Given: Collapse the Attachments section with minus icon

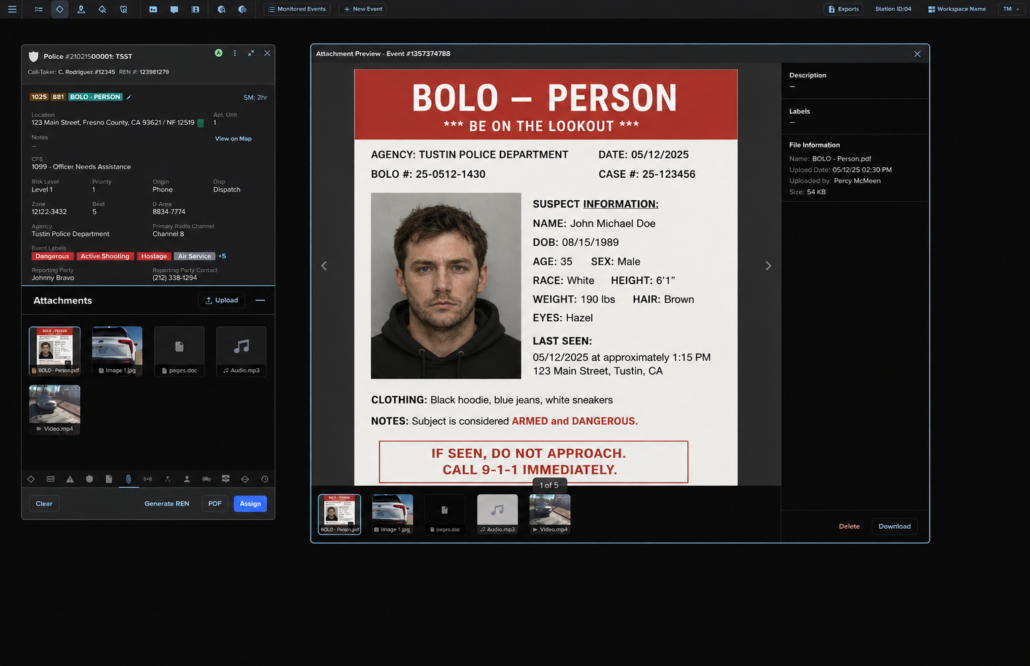Looking at the screenshot, I should tap(260, 300).
